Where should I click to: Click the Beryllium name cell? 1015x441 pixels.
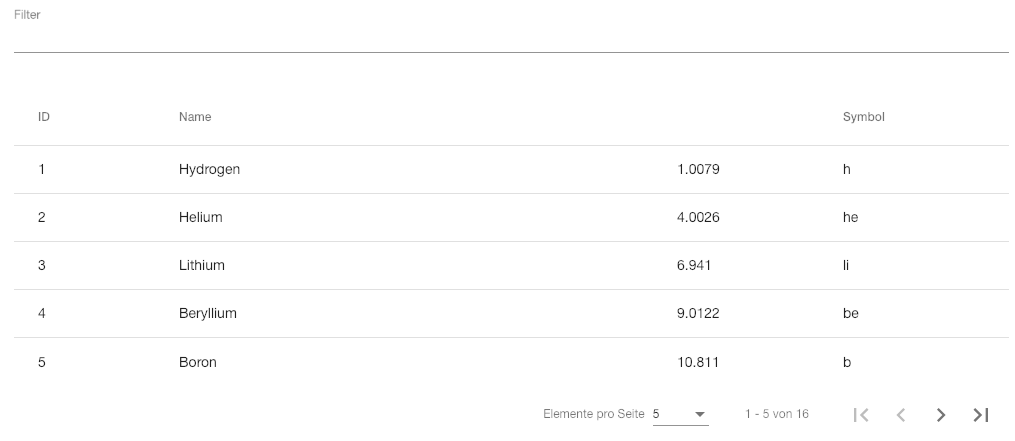coord(208,313)
